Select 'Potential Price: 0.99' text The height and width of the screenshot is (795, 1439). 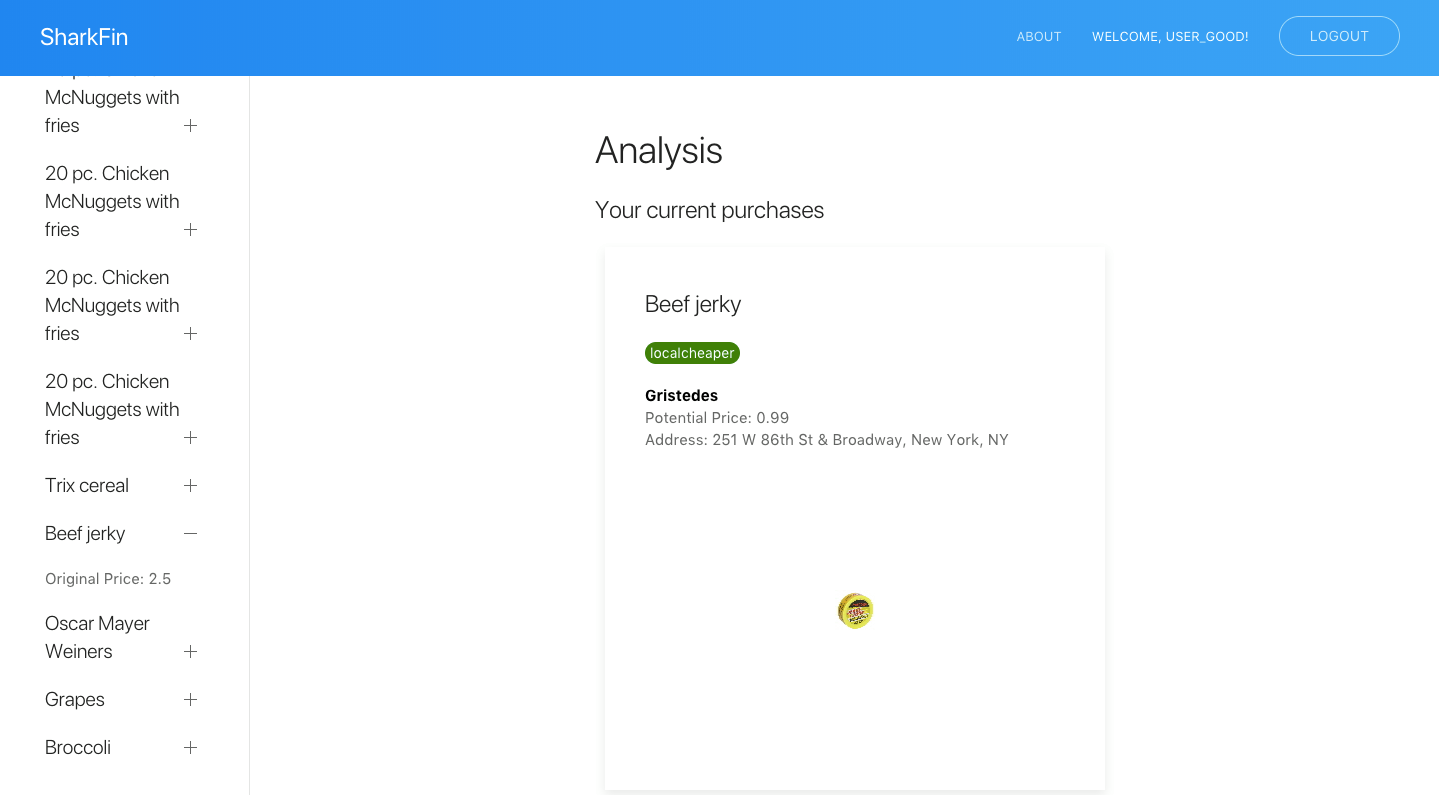(x=717, y=417)
